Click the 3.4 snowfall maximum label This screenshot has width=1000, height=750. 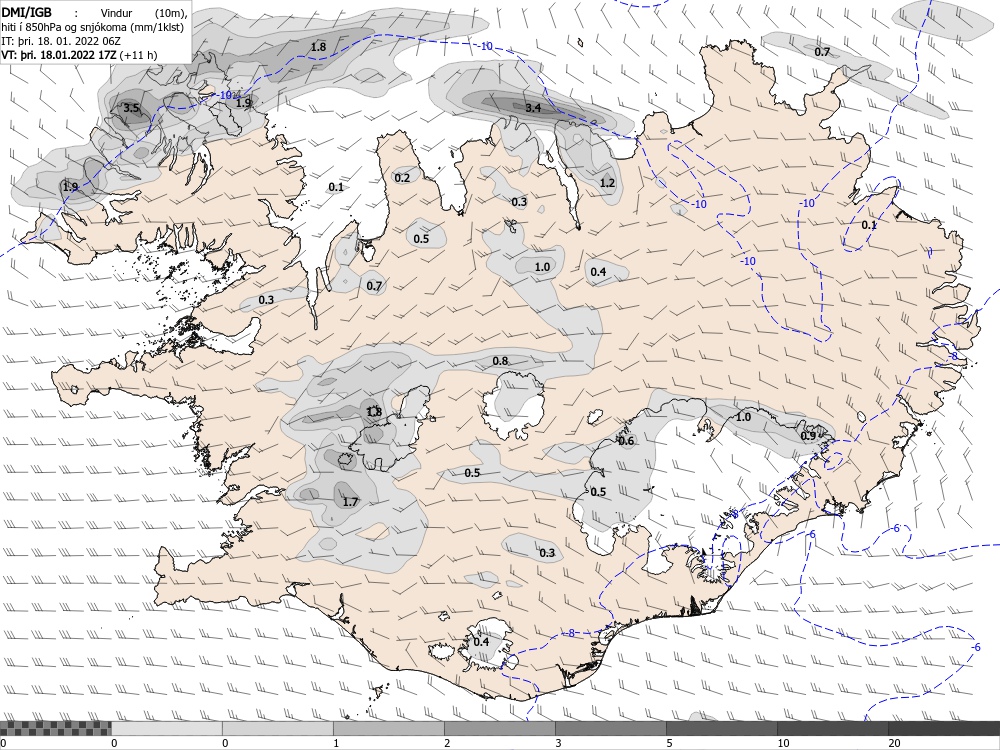[533, 108]
